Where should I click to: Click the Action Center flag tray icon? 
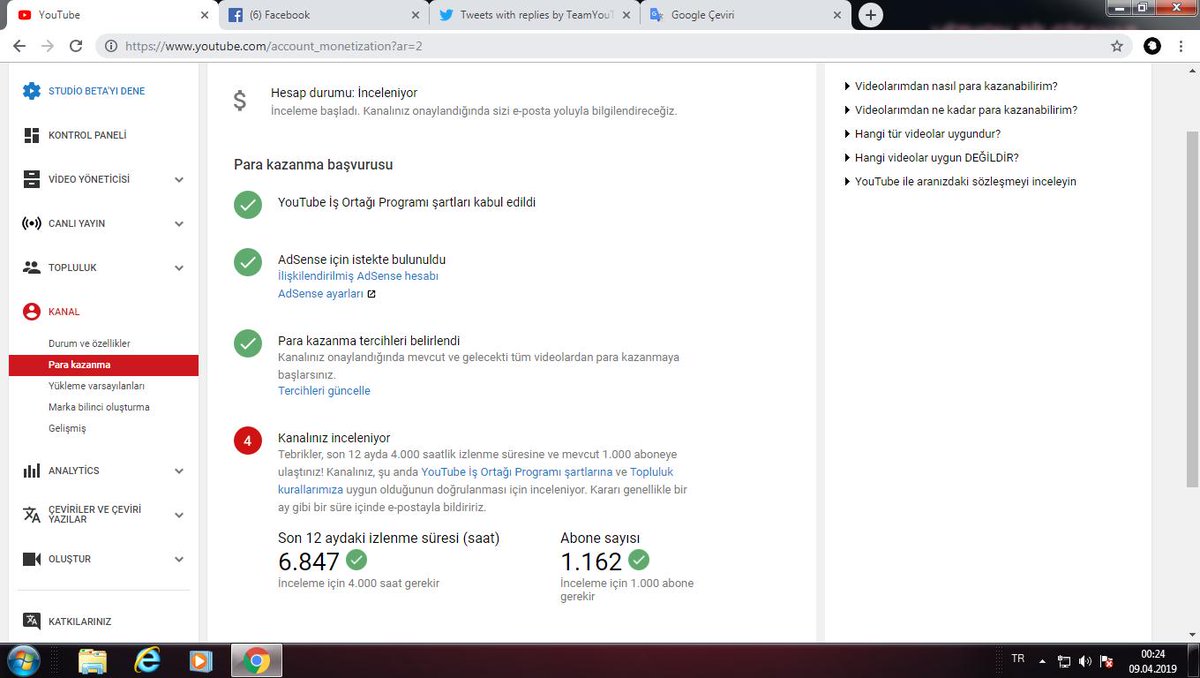point(1107,661)
